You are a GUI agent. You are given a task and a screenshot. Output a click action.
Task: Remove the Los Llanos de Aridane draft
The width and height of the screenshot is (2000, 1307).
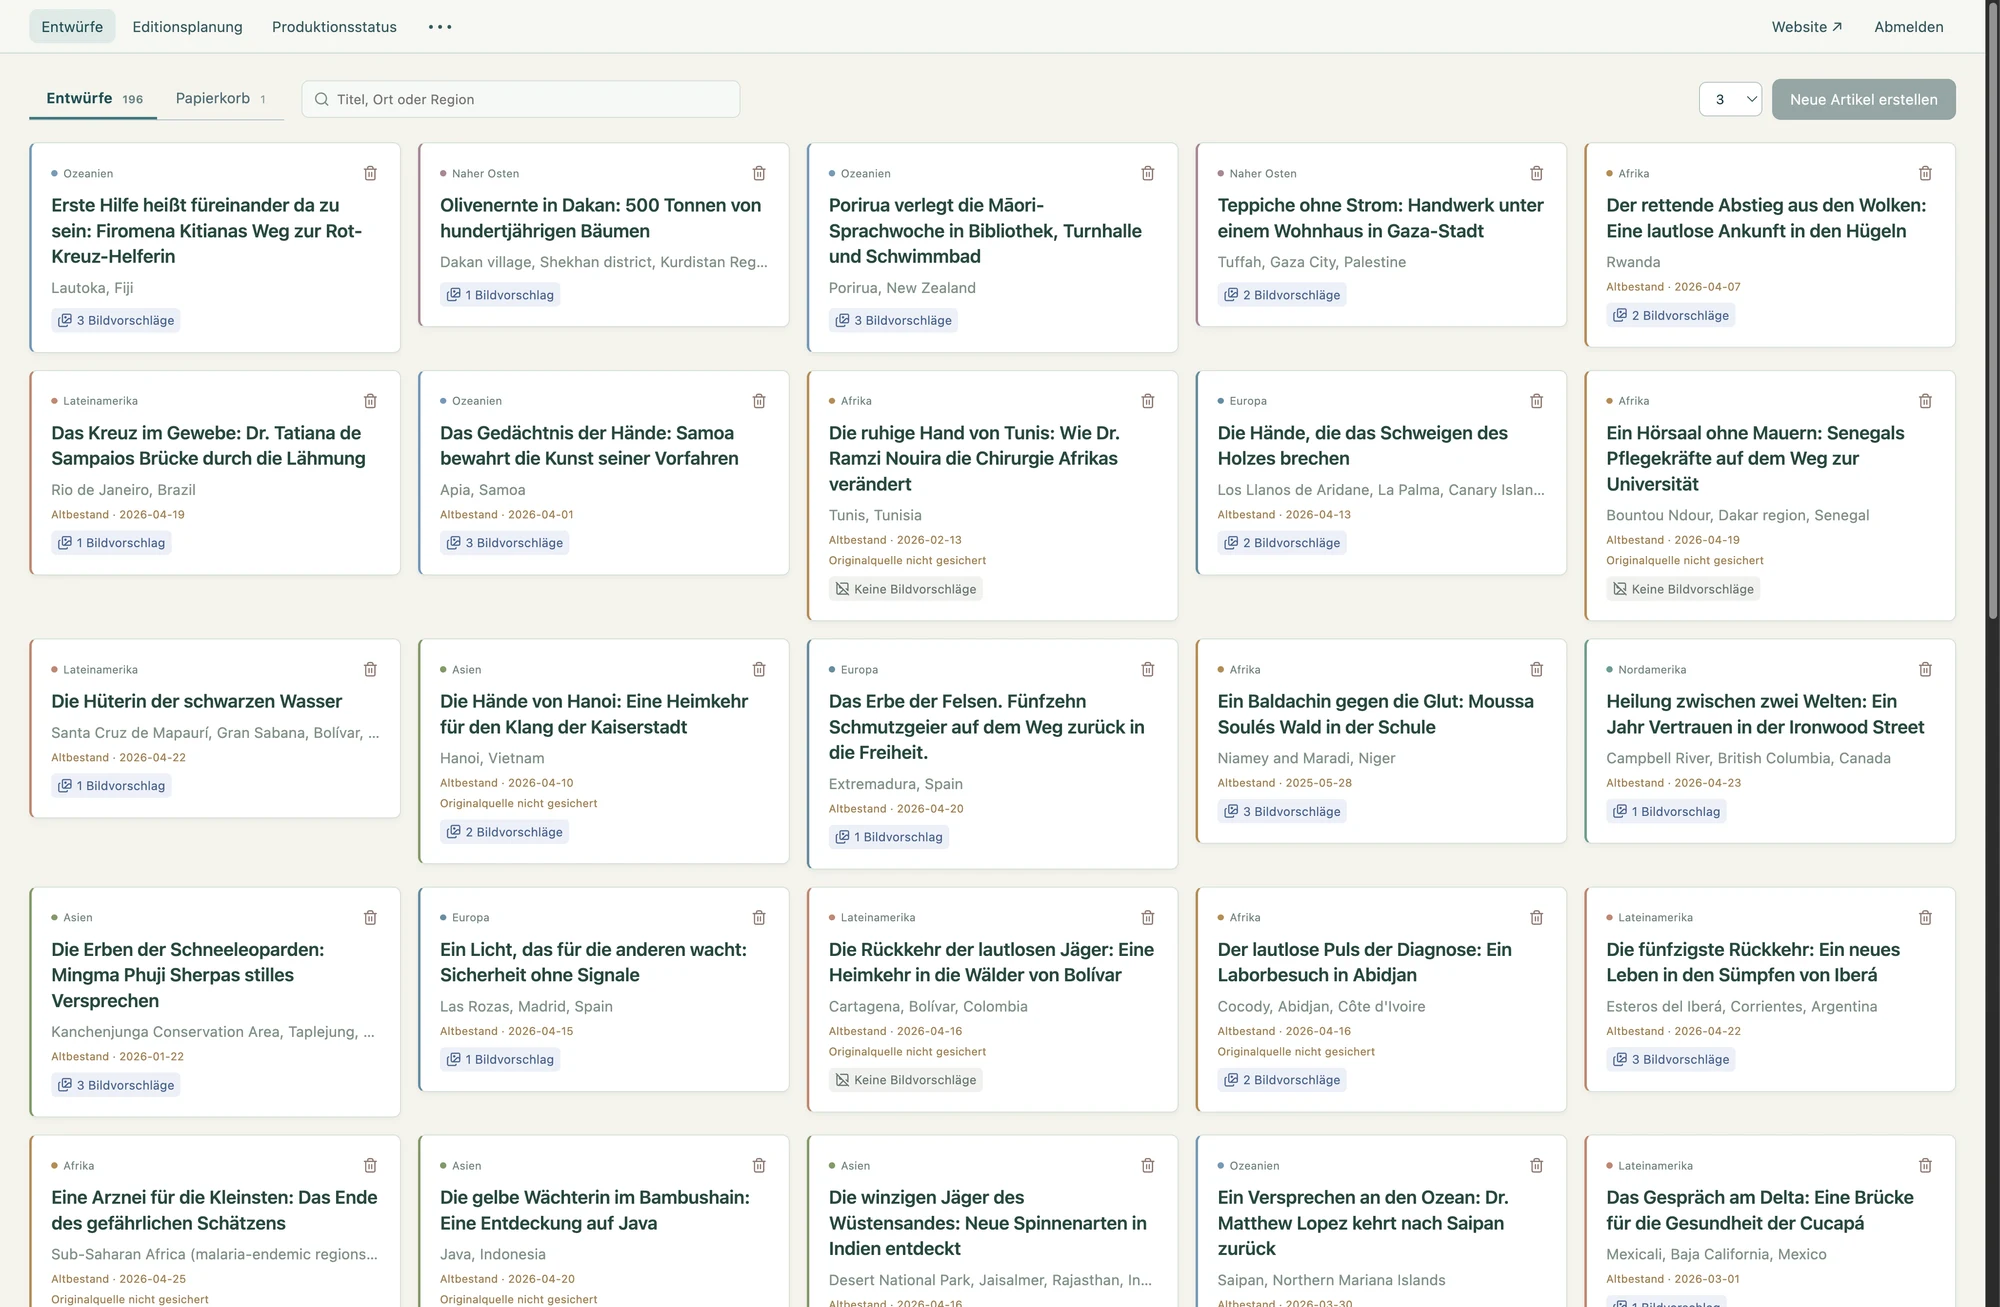click(1537, 401)
